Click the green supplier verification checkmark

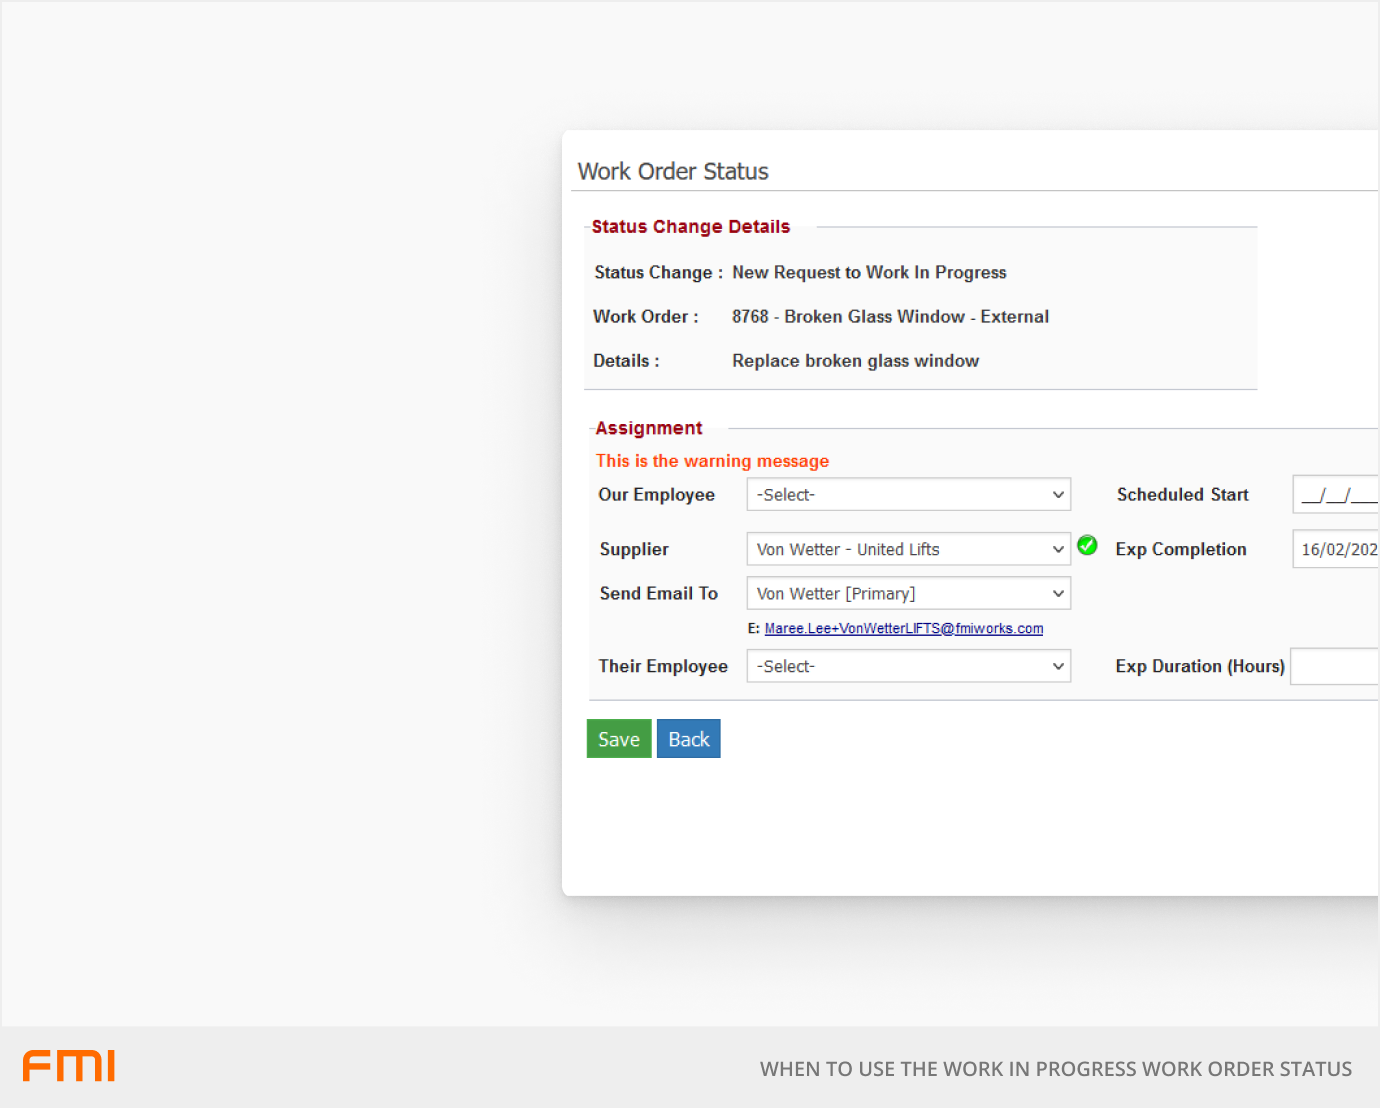pyautogui.click(x=1087, y=546)
